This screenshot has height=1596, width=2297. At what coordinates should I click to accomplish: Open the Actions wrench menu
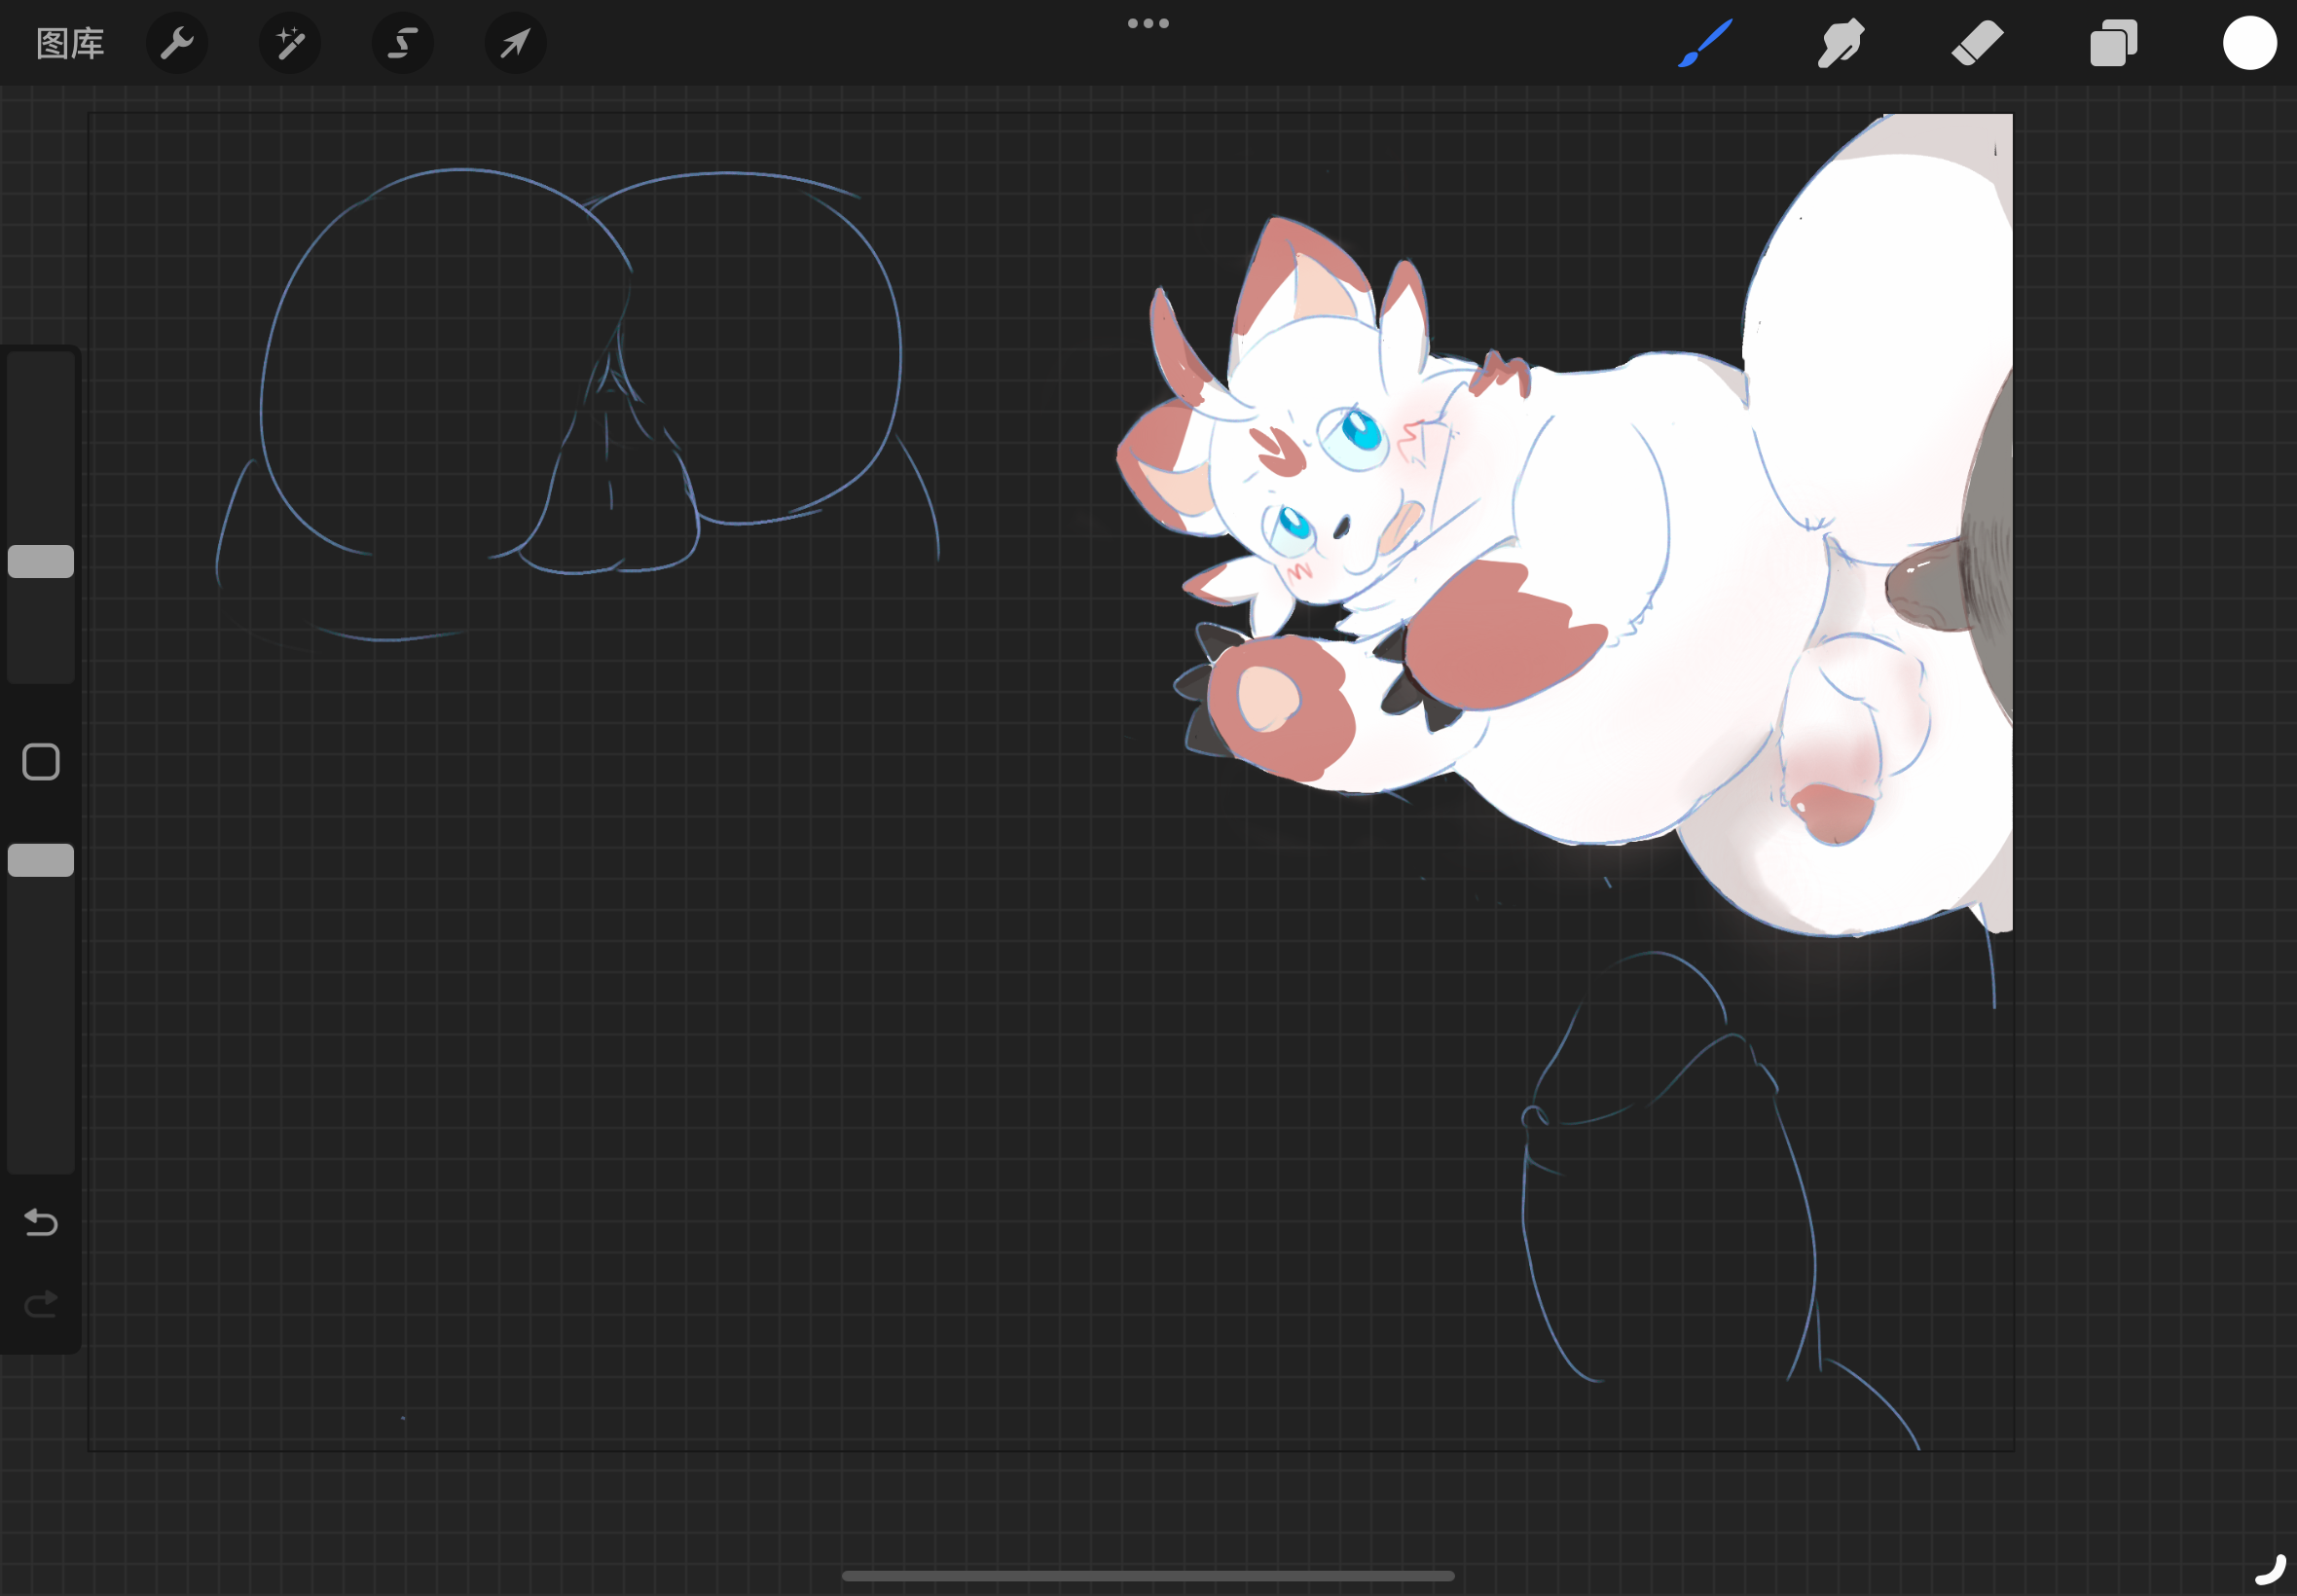point(177,43)
